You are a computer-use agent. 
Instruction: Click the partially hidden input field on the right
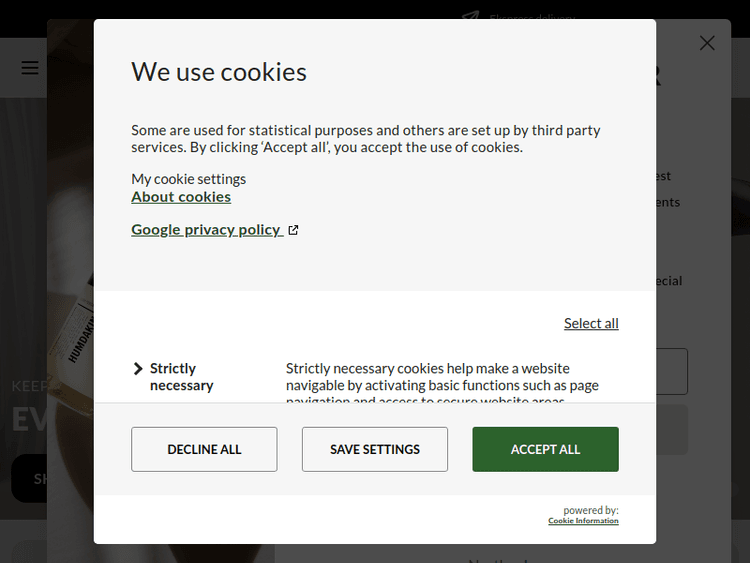pyautogui.click(x=672, y=371)
